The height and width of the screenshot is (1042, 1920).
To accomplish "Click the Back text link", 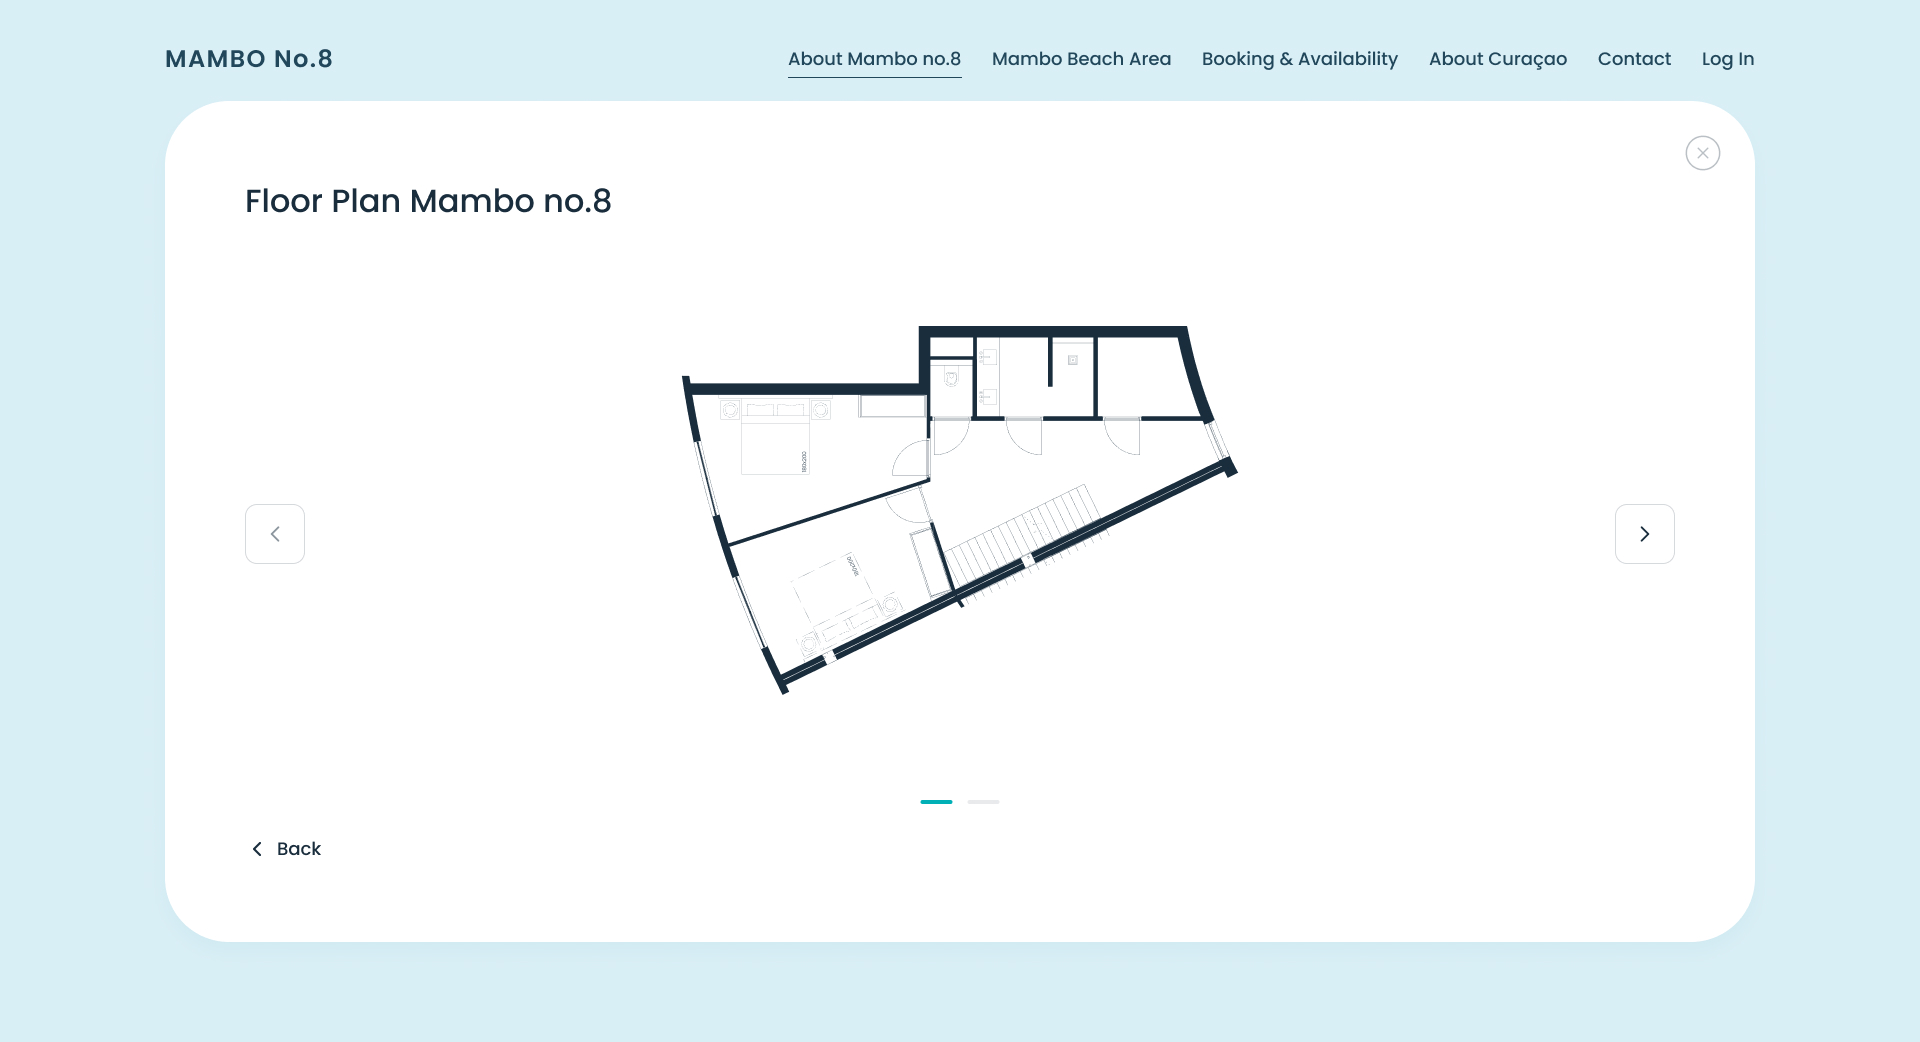I will 298,849.
